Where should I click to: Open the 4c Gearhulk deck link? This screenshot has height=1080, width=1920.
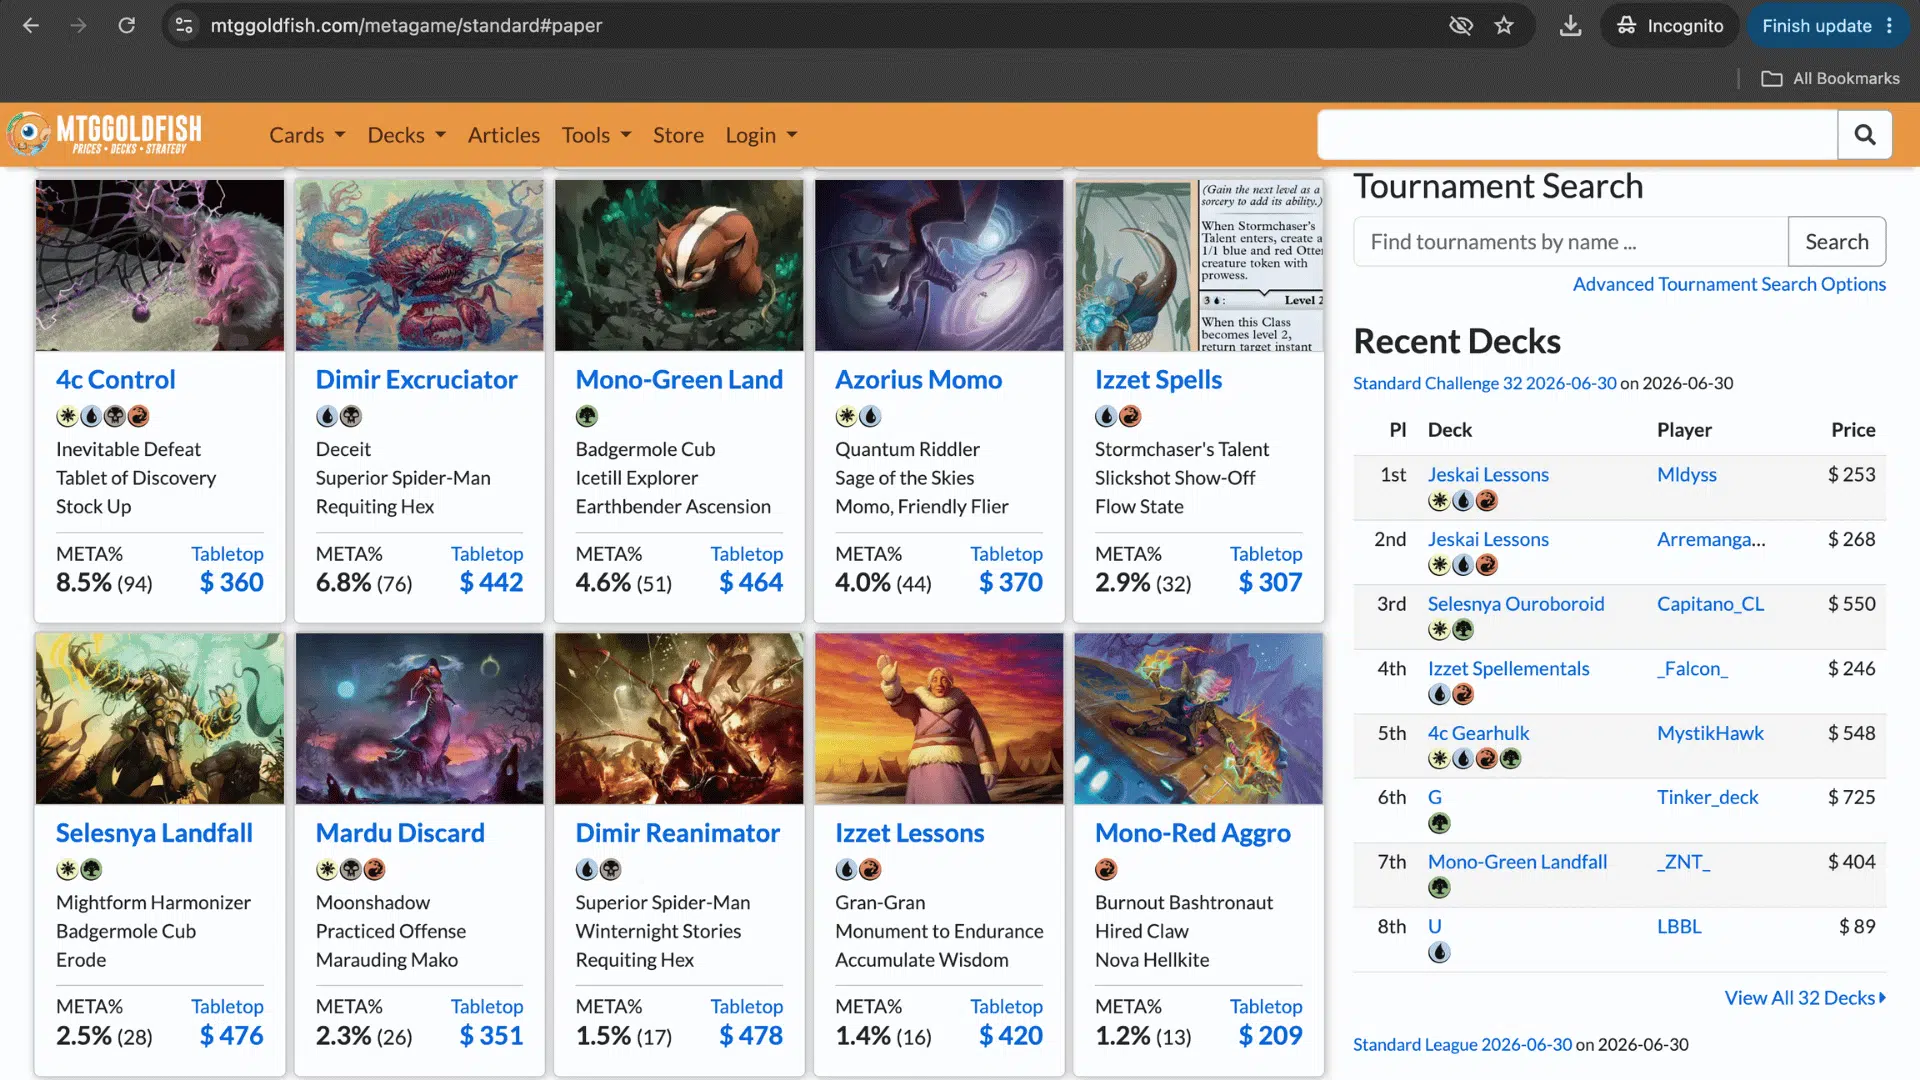click(1478, 732)
